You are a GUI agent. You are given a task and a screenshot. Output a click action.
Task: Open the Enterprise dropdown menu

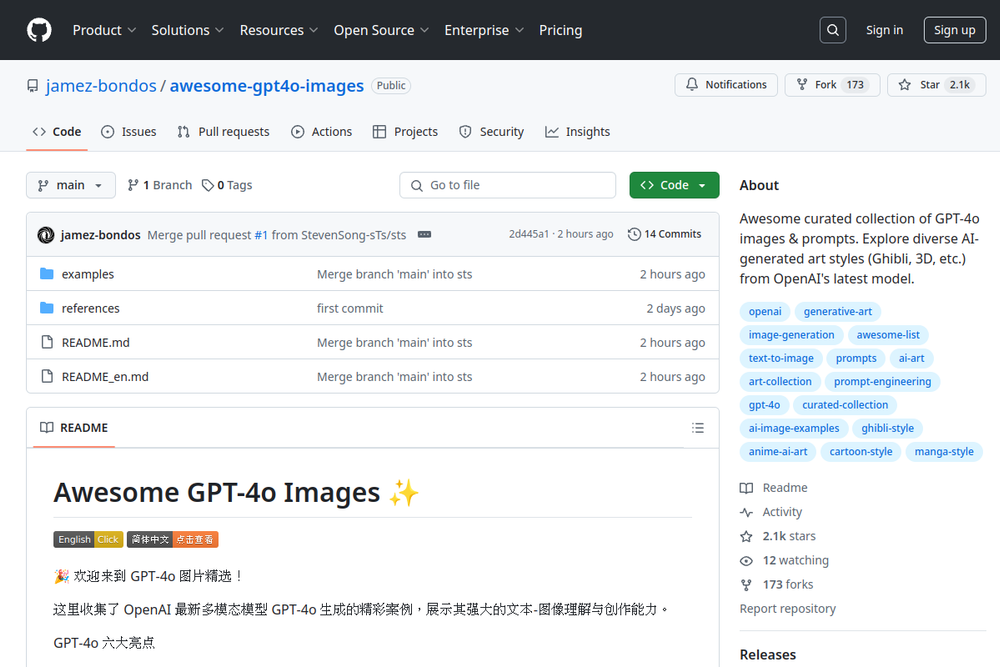coord(484,30)
